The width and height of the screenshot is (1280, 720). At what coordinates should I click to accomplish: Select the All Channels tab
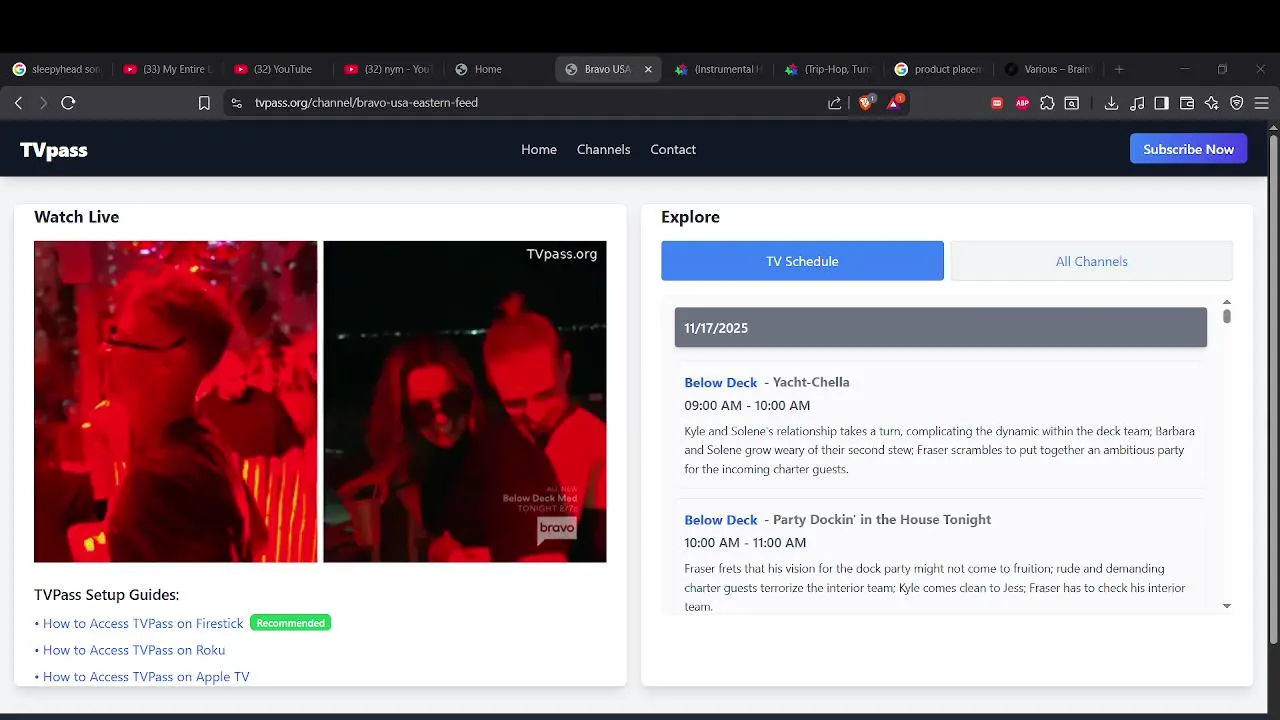pos(1091,261)
